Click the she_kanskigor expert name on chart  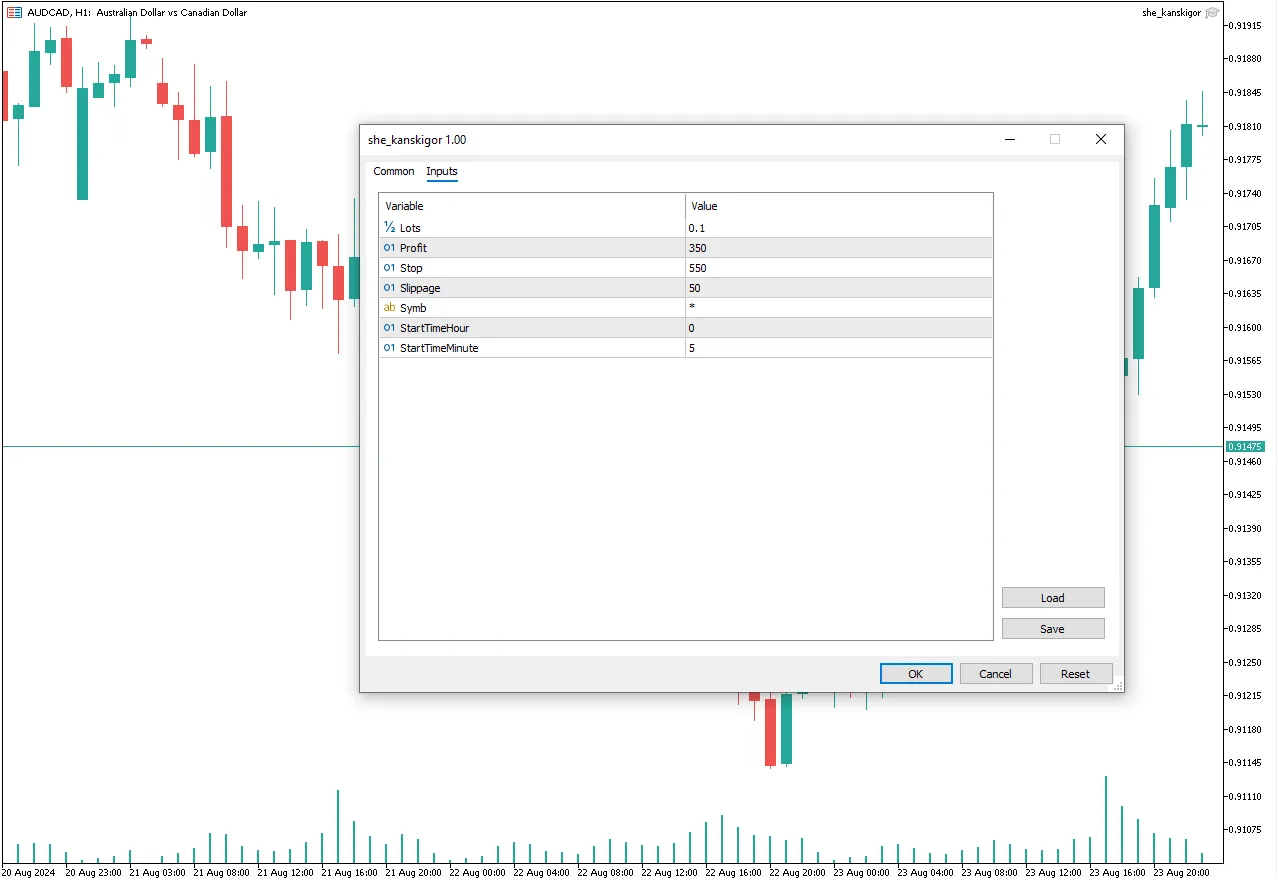(x=1171, y=13)
